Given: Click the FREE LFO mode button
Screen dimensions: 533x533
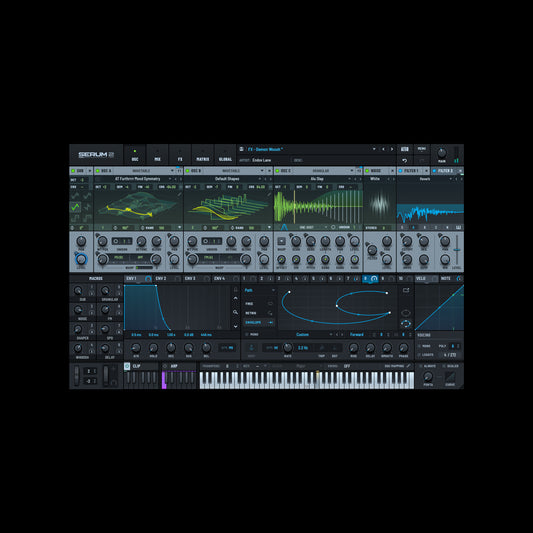Looking at the screenshot, I should coord(259,304).
